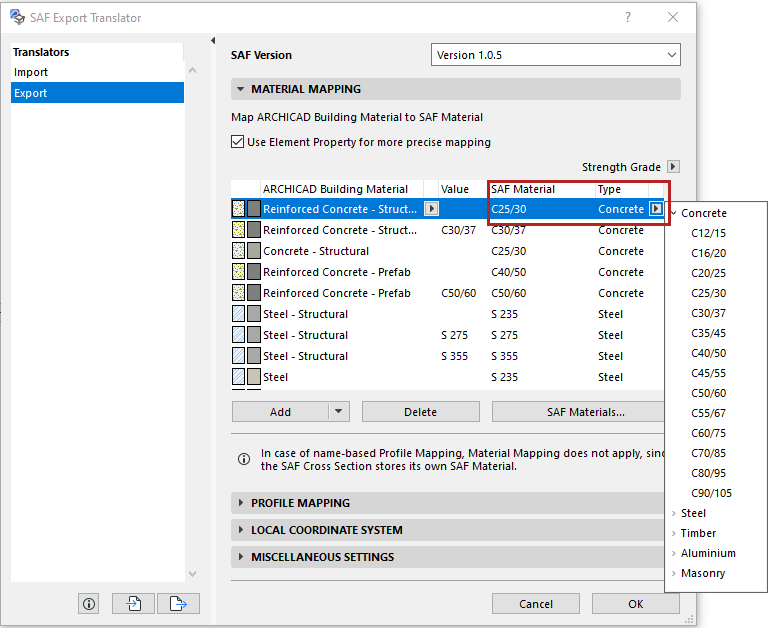This screenshot has width=770, height=628.
Task: Open Strength Grade arrow popup
Action: [x=673, y=166]
